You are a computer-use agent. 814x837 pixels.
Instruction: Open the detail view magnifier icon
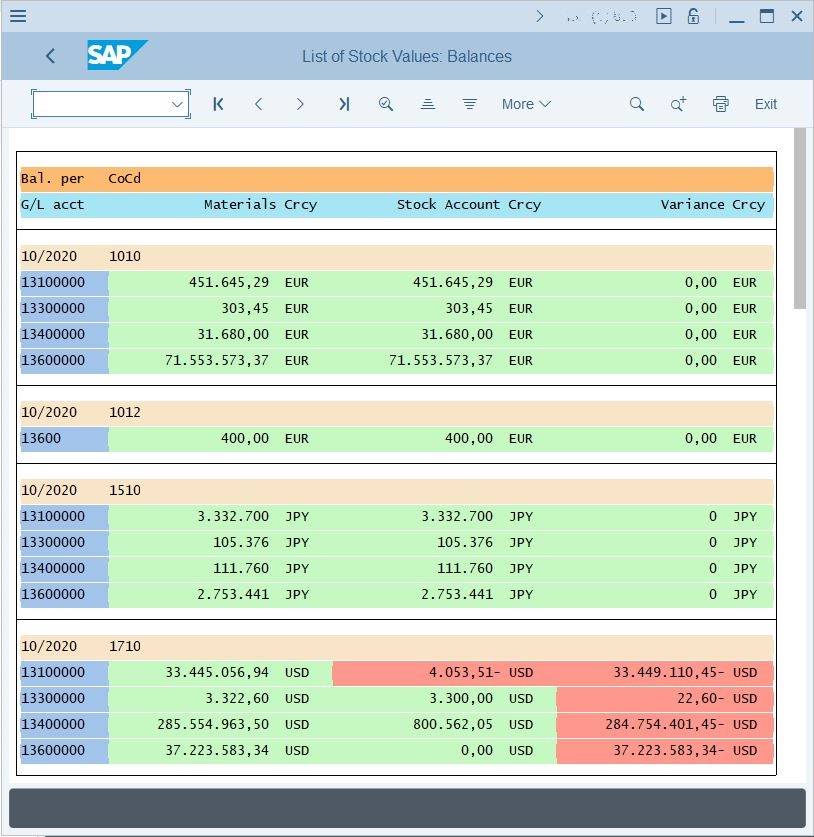pos(386,104)
